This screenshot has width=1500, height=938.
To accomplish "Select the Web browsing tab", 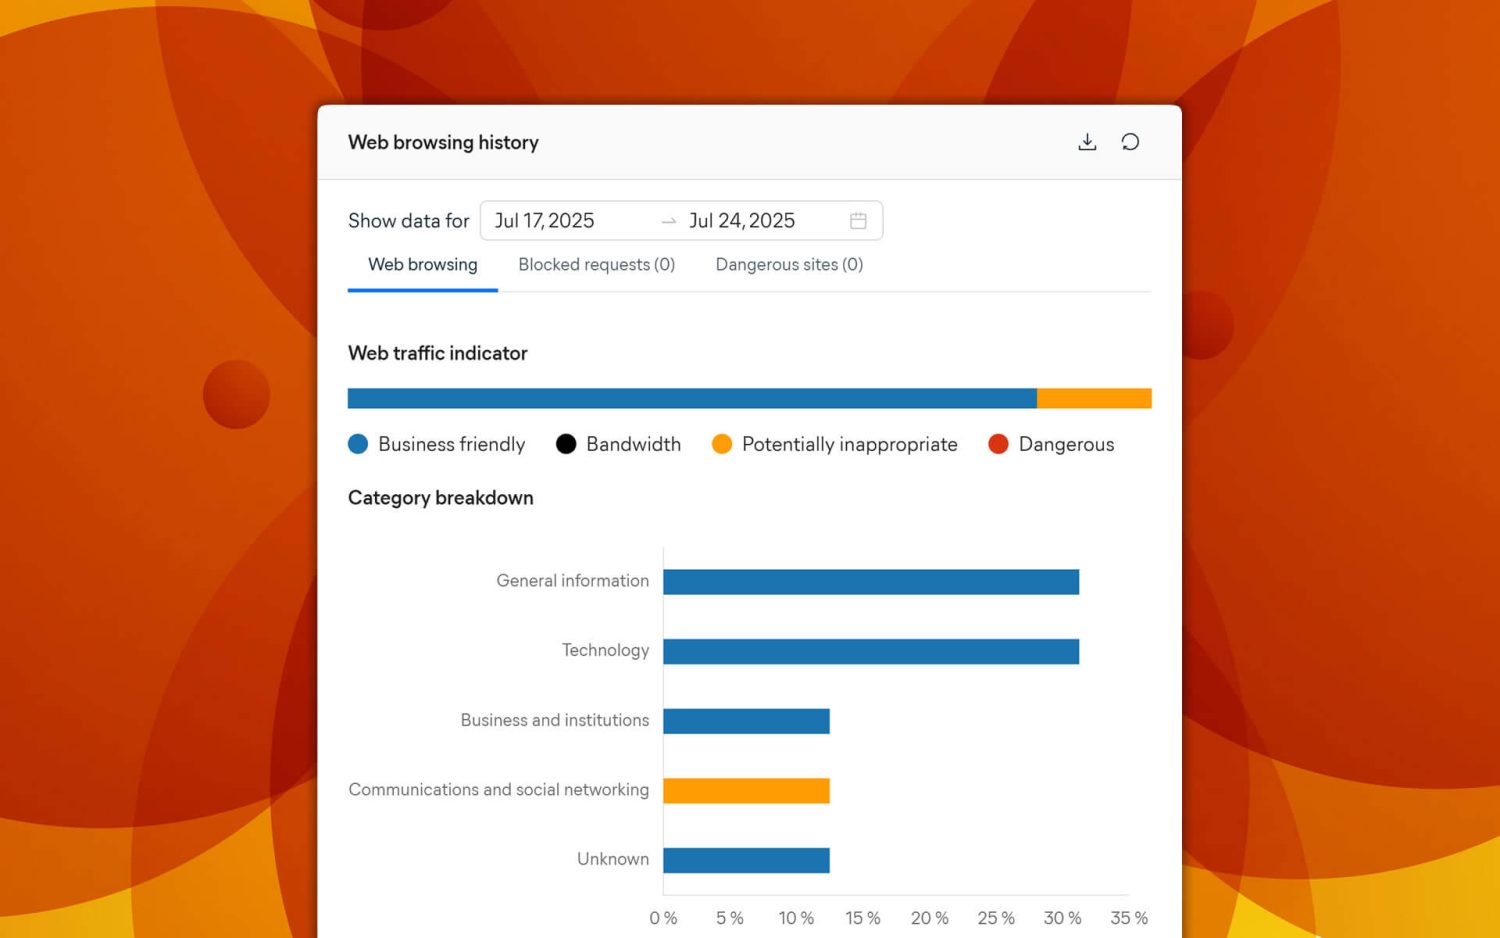I will (422, 264).
